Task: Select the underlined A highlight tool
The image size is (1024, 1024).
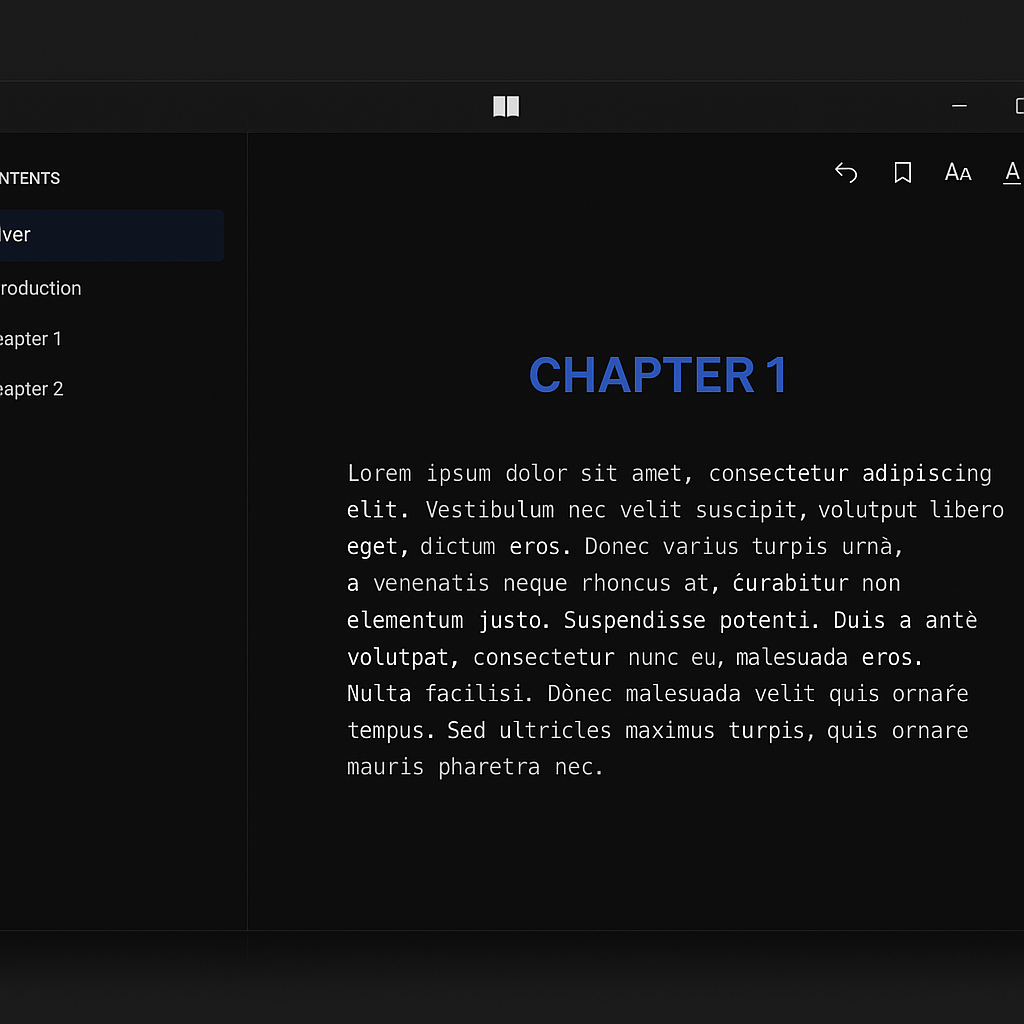Action: pos(1012,172)
